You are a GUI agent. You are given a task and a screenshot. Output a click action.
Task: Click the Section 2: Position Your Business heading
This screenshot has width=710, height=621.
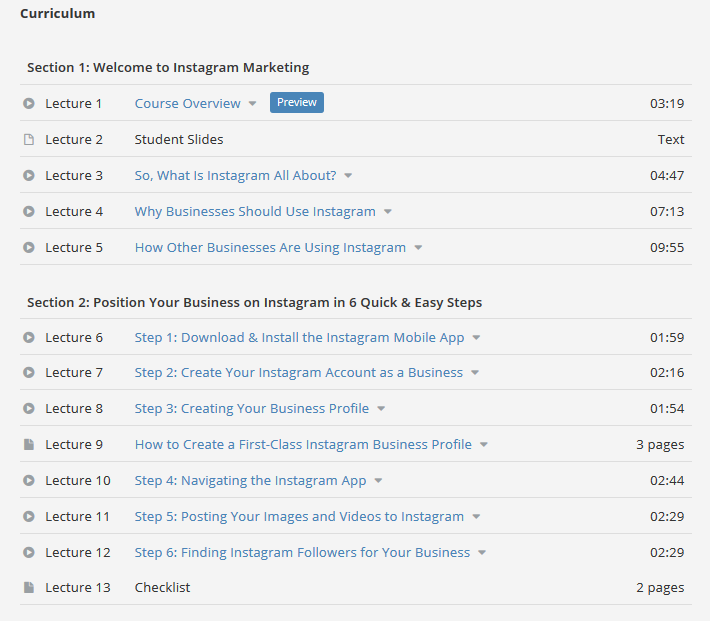coord(254,303)
